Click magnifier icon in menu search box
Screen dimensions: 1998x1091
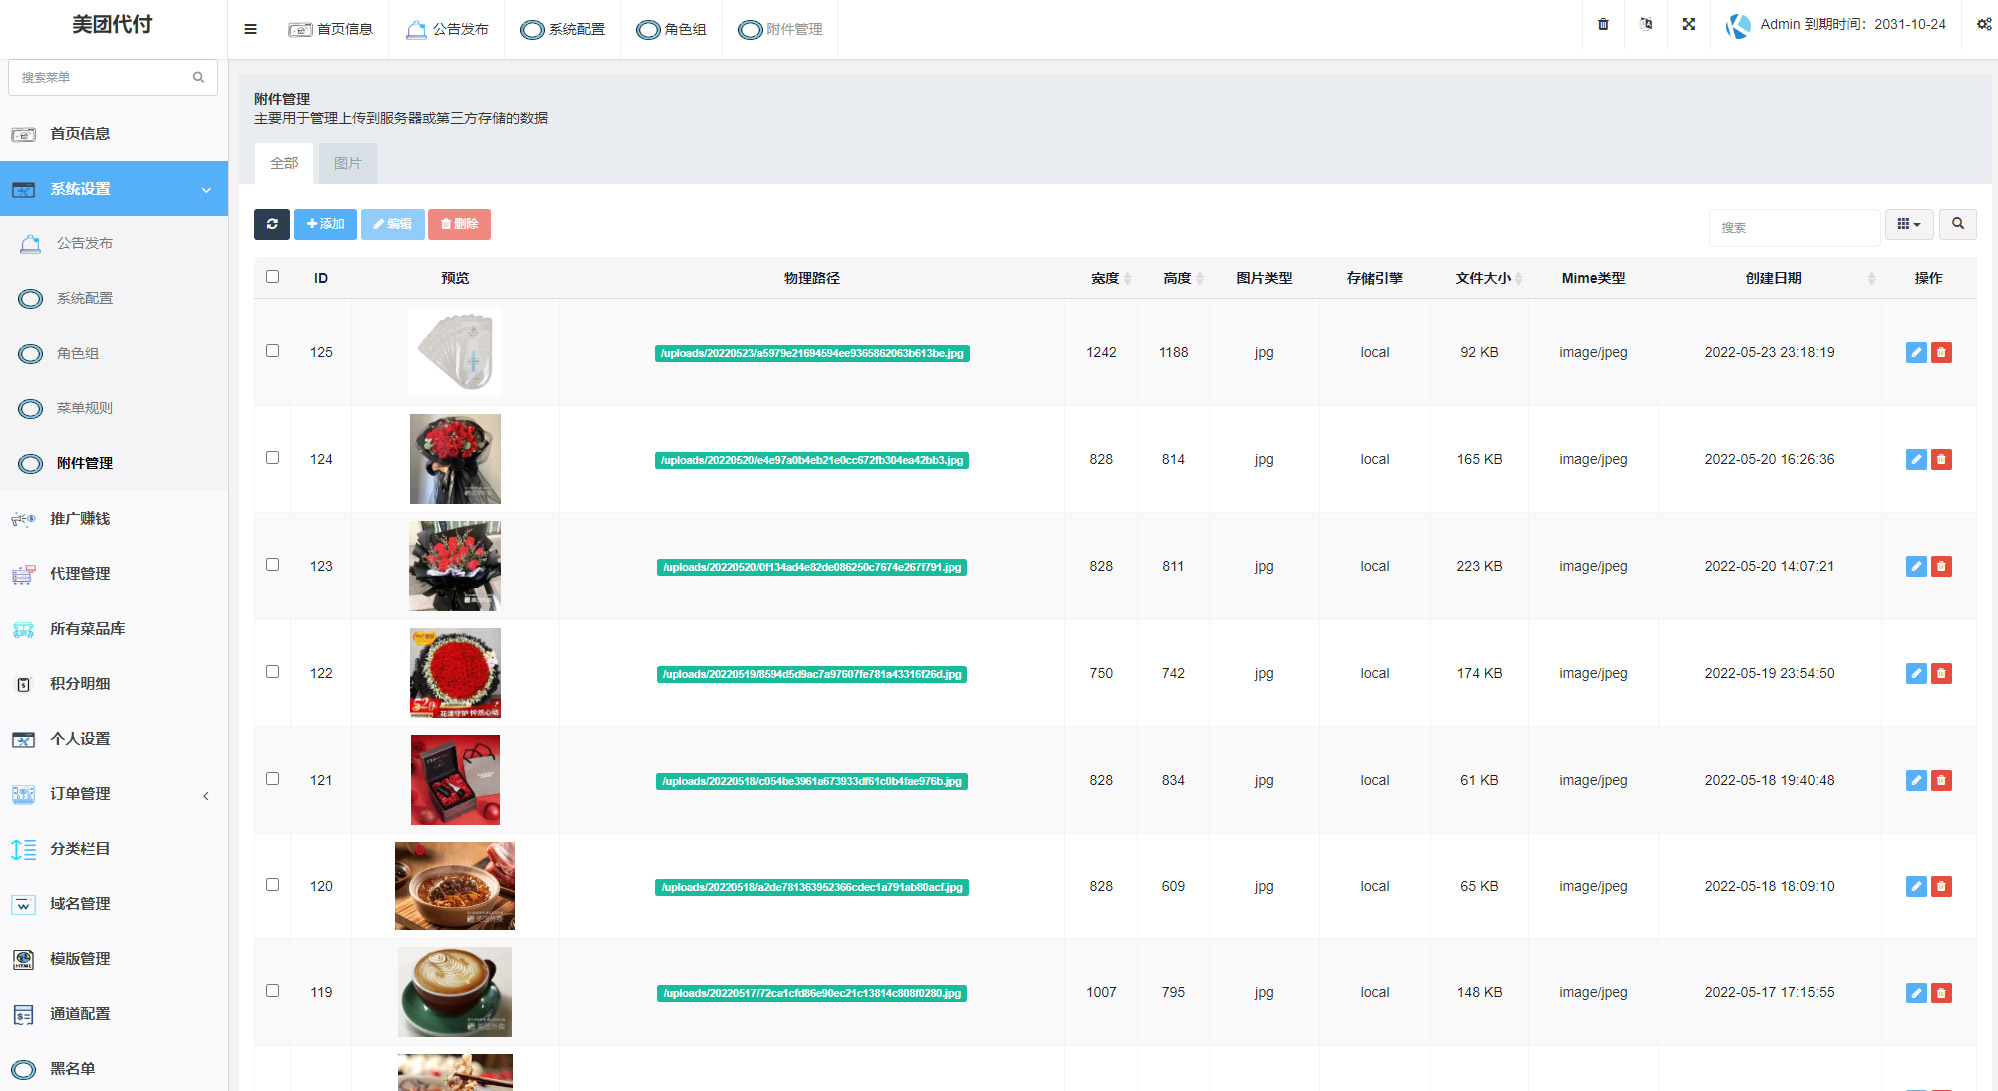[x=198, y=77]
